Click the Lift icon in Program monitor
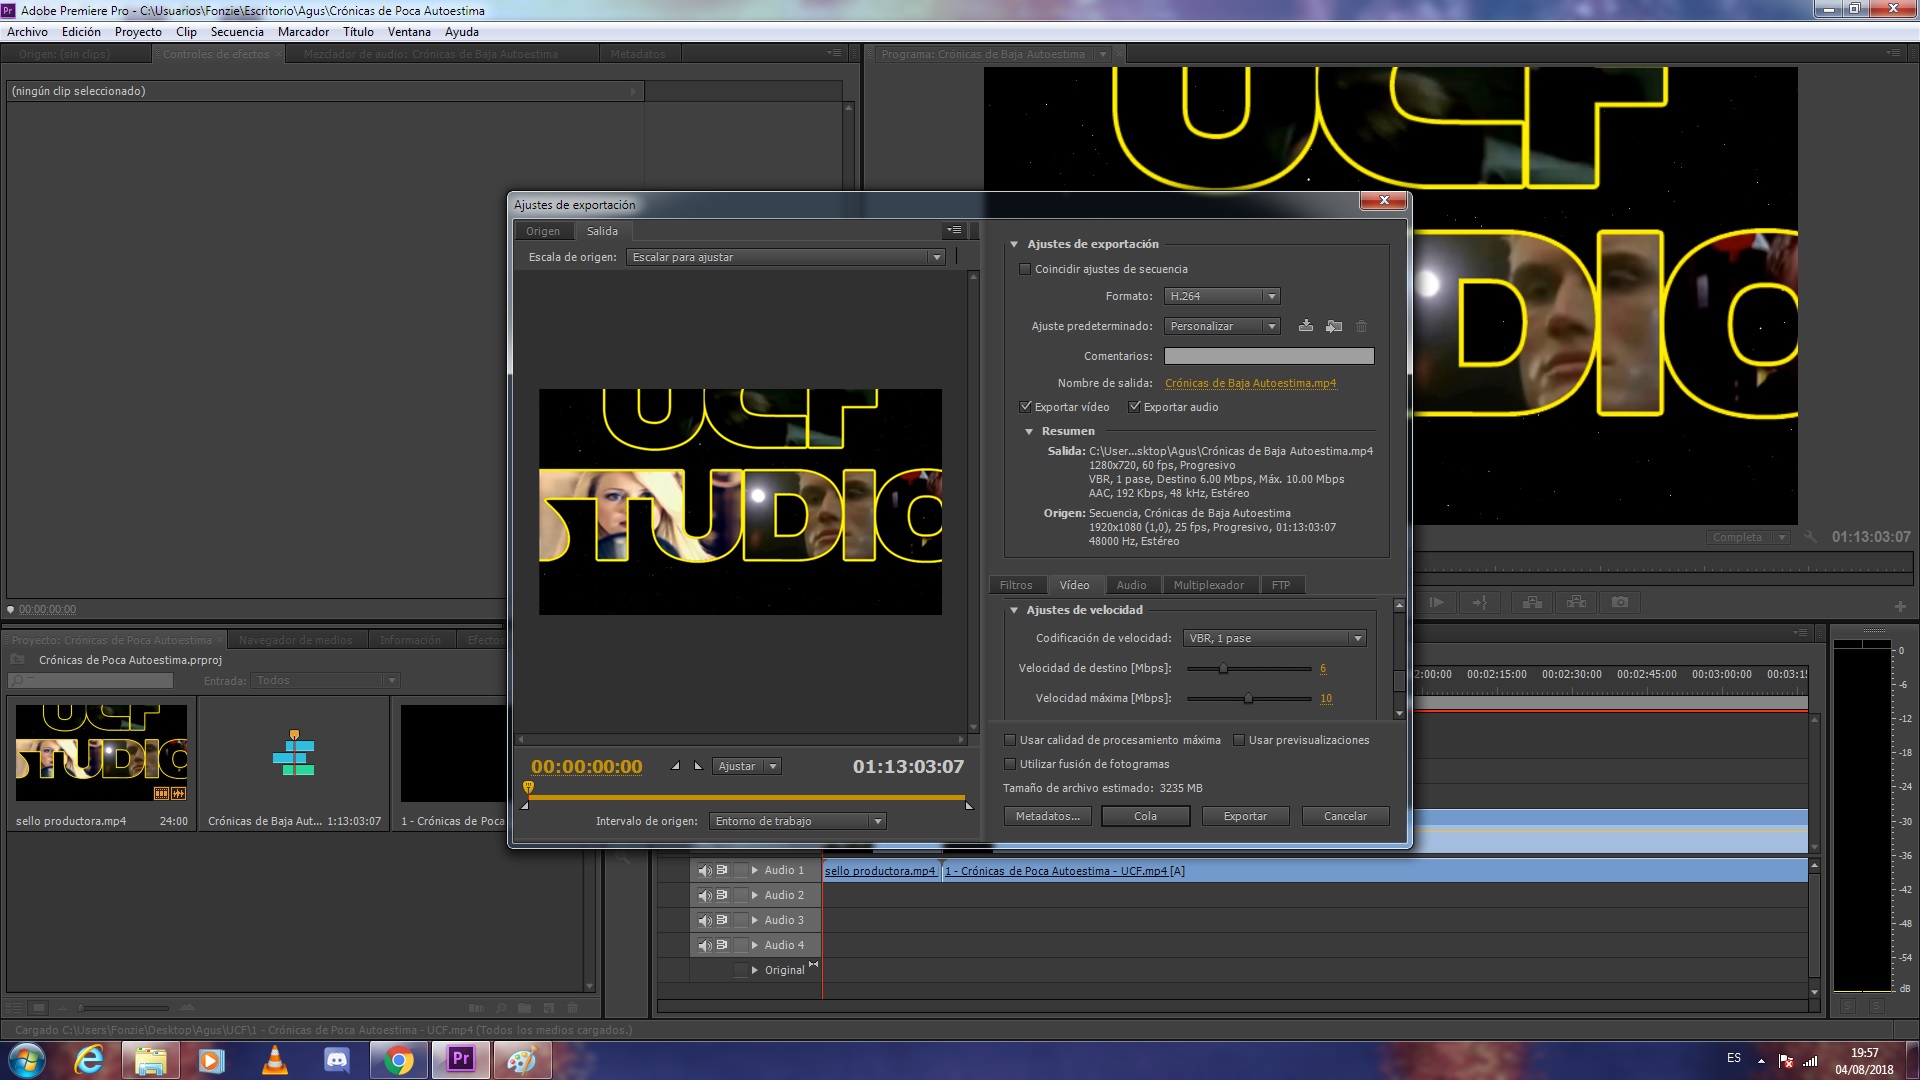This screenshot has height=1080, width=1920. click(x=1532, y=602)
